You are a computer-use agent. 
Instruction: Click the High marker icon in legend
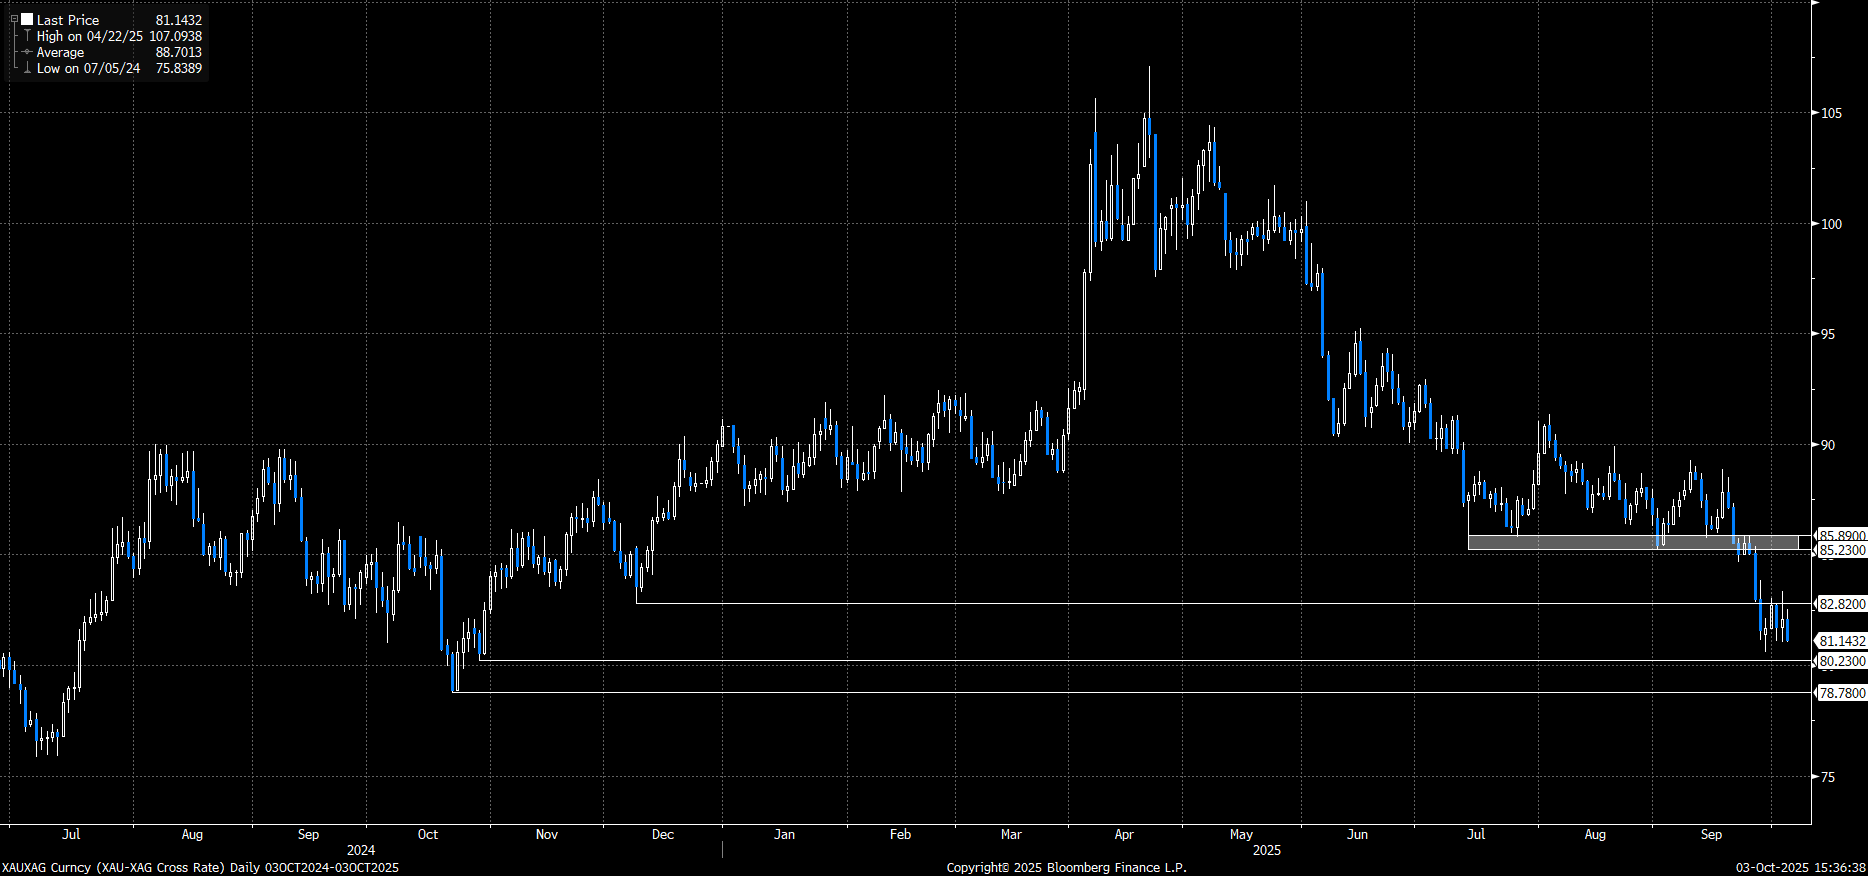click(x=27, y=36)
